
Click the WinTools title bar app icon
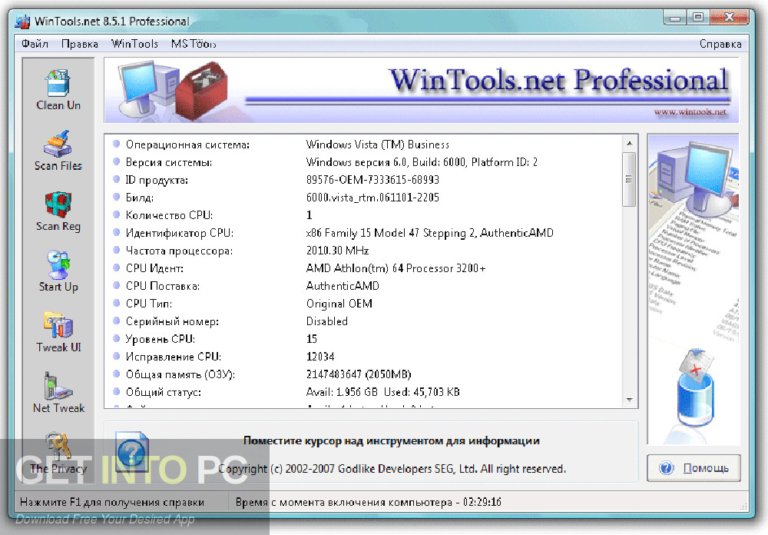(x=22, y=22)
